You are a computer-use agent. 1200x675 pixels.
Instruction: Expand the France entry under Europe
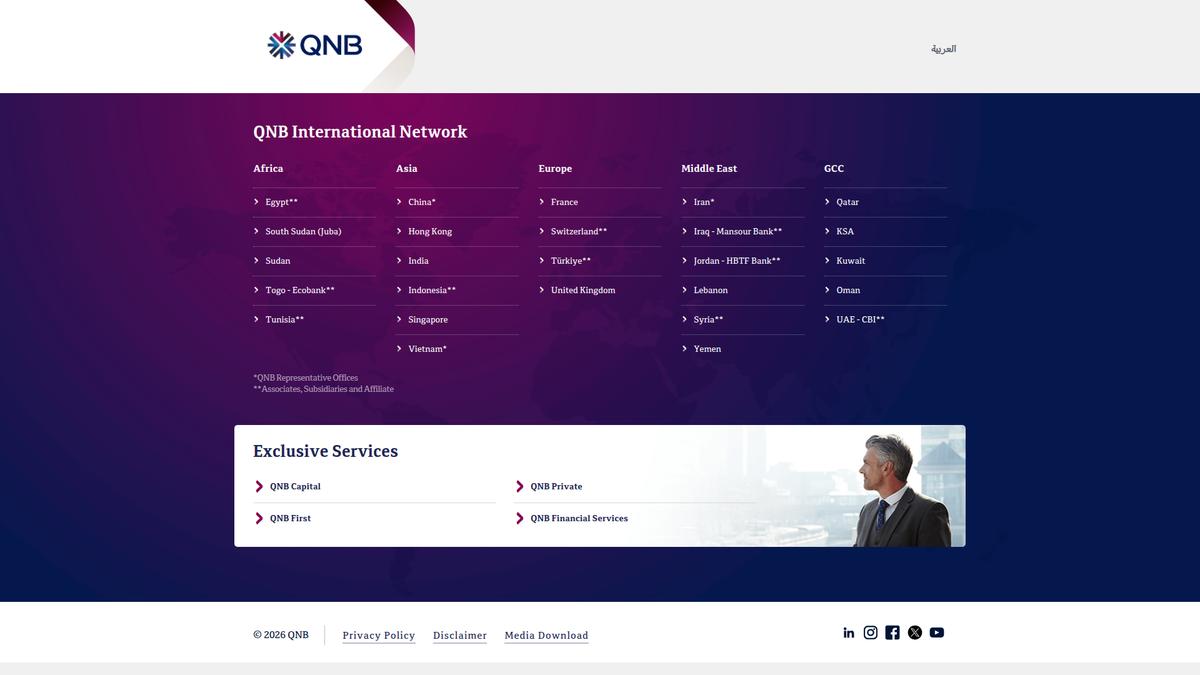pyautogui.click(x=564, y=202)
